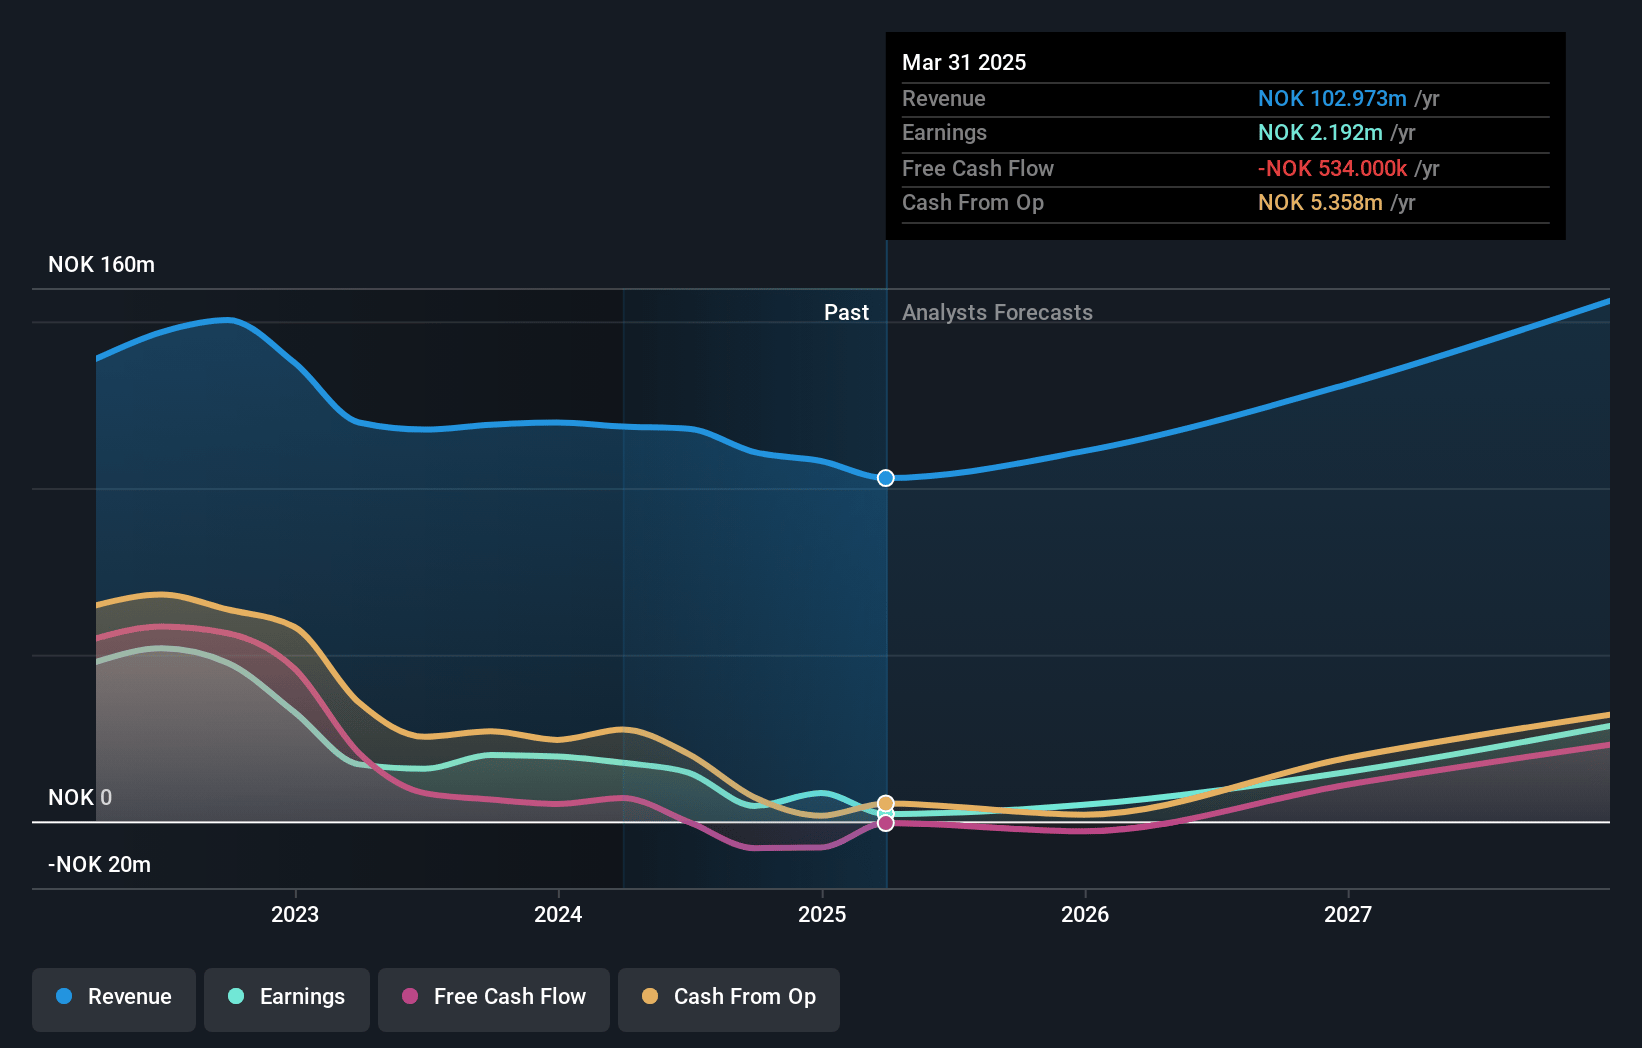The image size is (1642, 1048).
Task: Click the -NOK 20m axis label
Action: (x=100, y=865)
